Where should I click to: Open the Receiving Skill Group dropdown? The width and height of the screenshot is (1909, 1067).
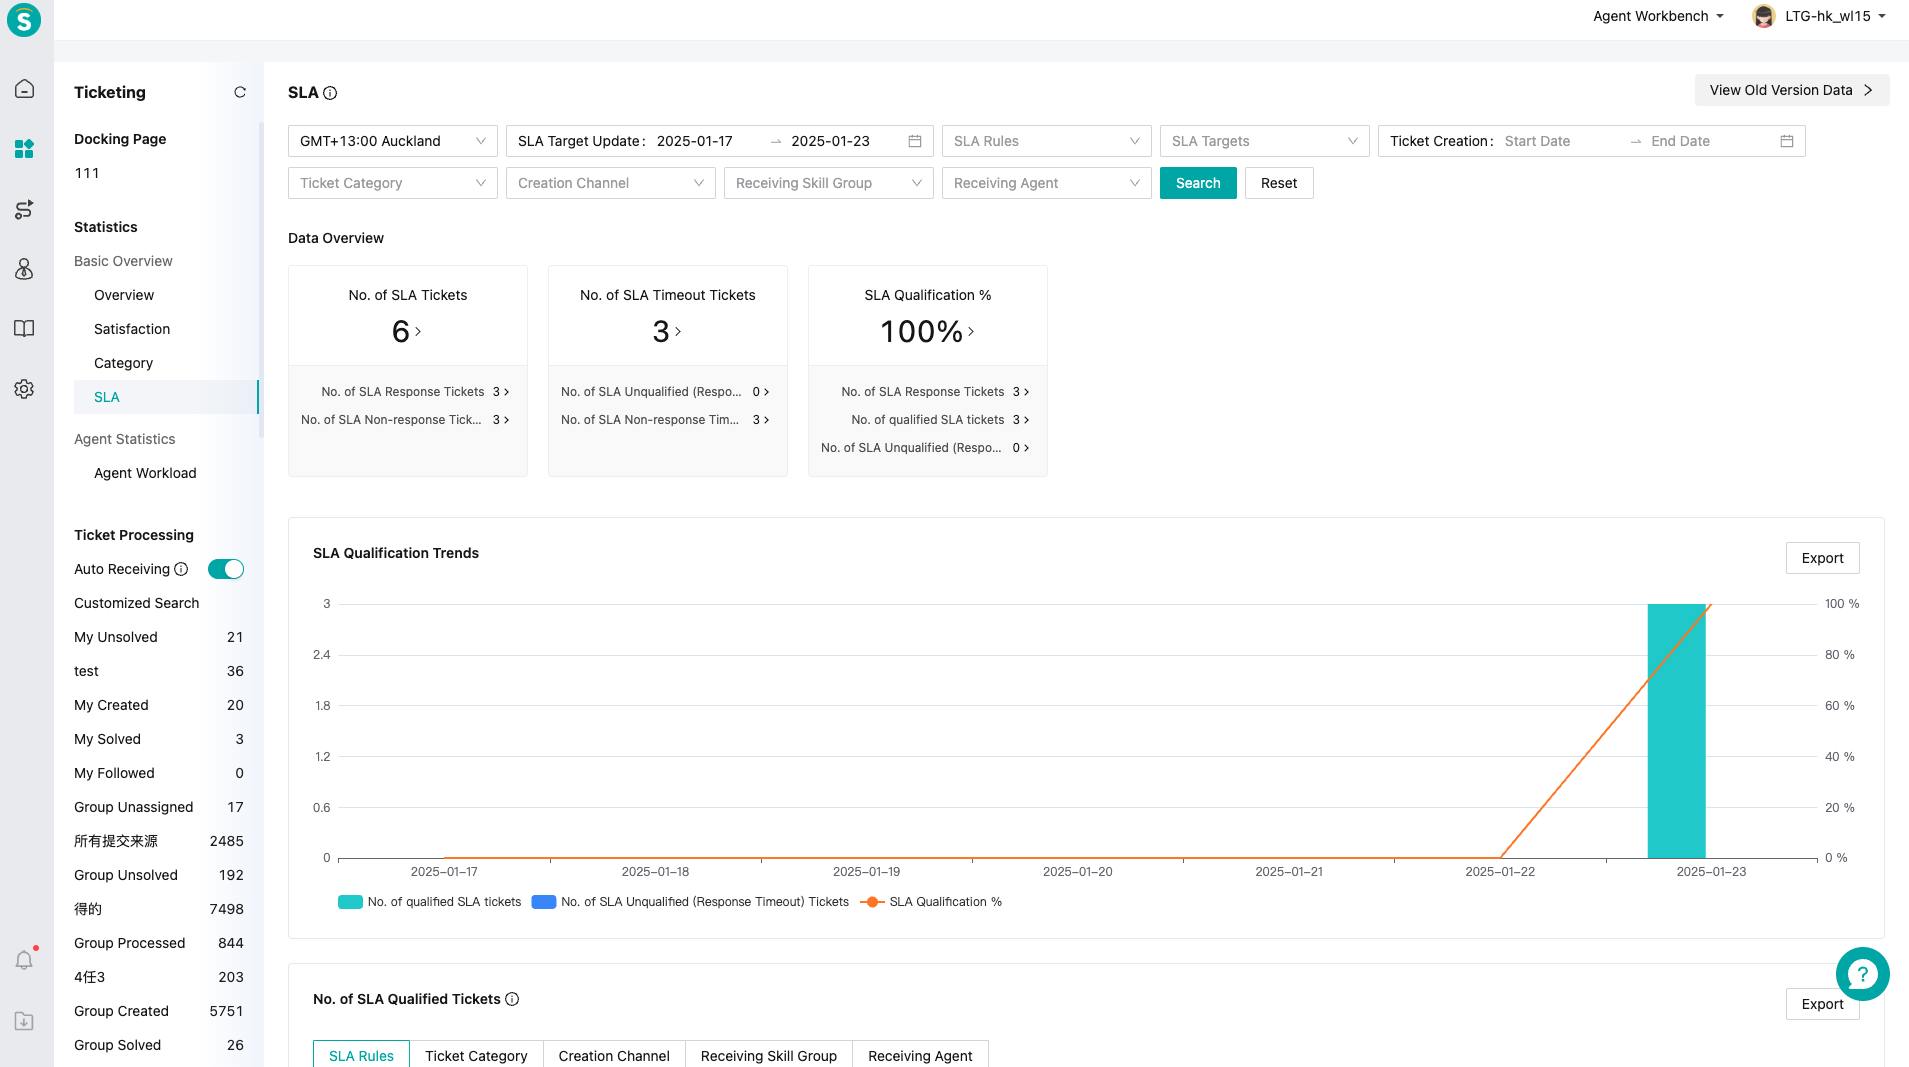pos(829,183)
